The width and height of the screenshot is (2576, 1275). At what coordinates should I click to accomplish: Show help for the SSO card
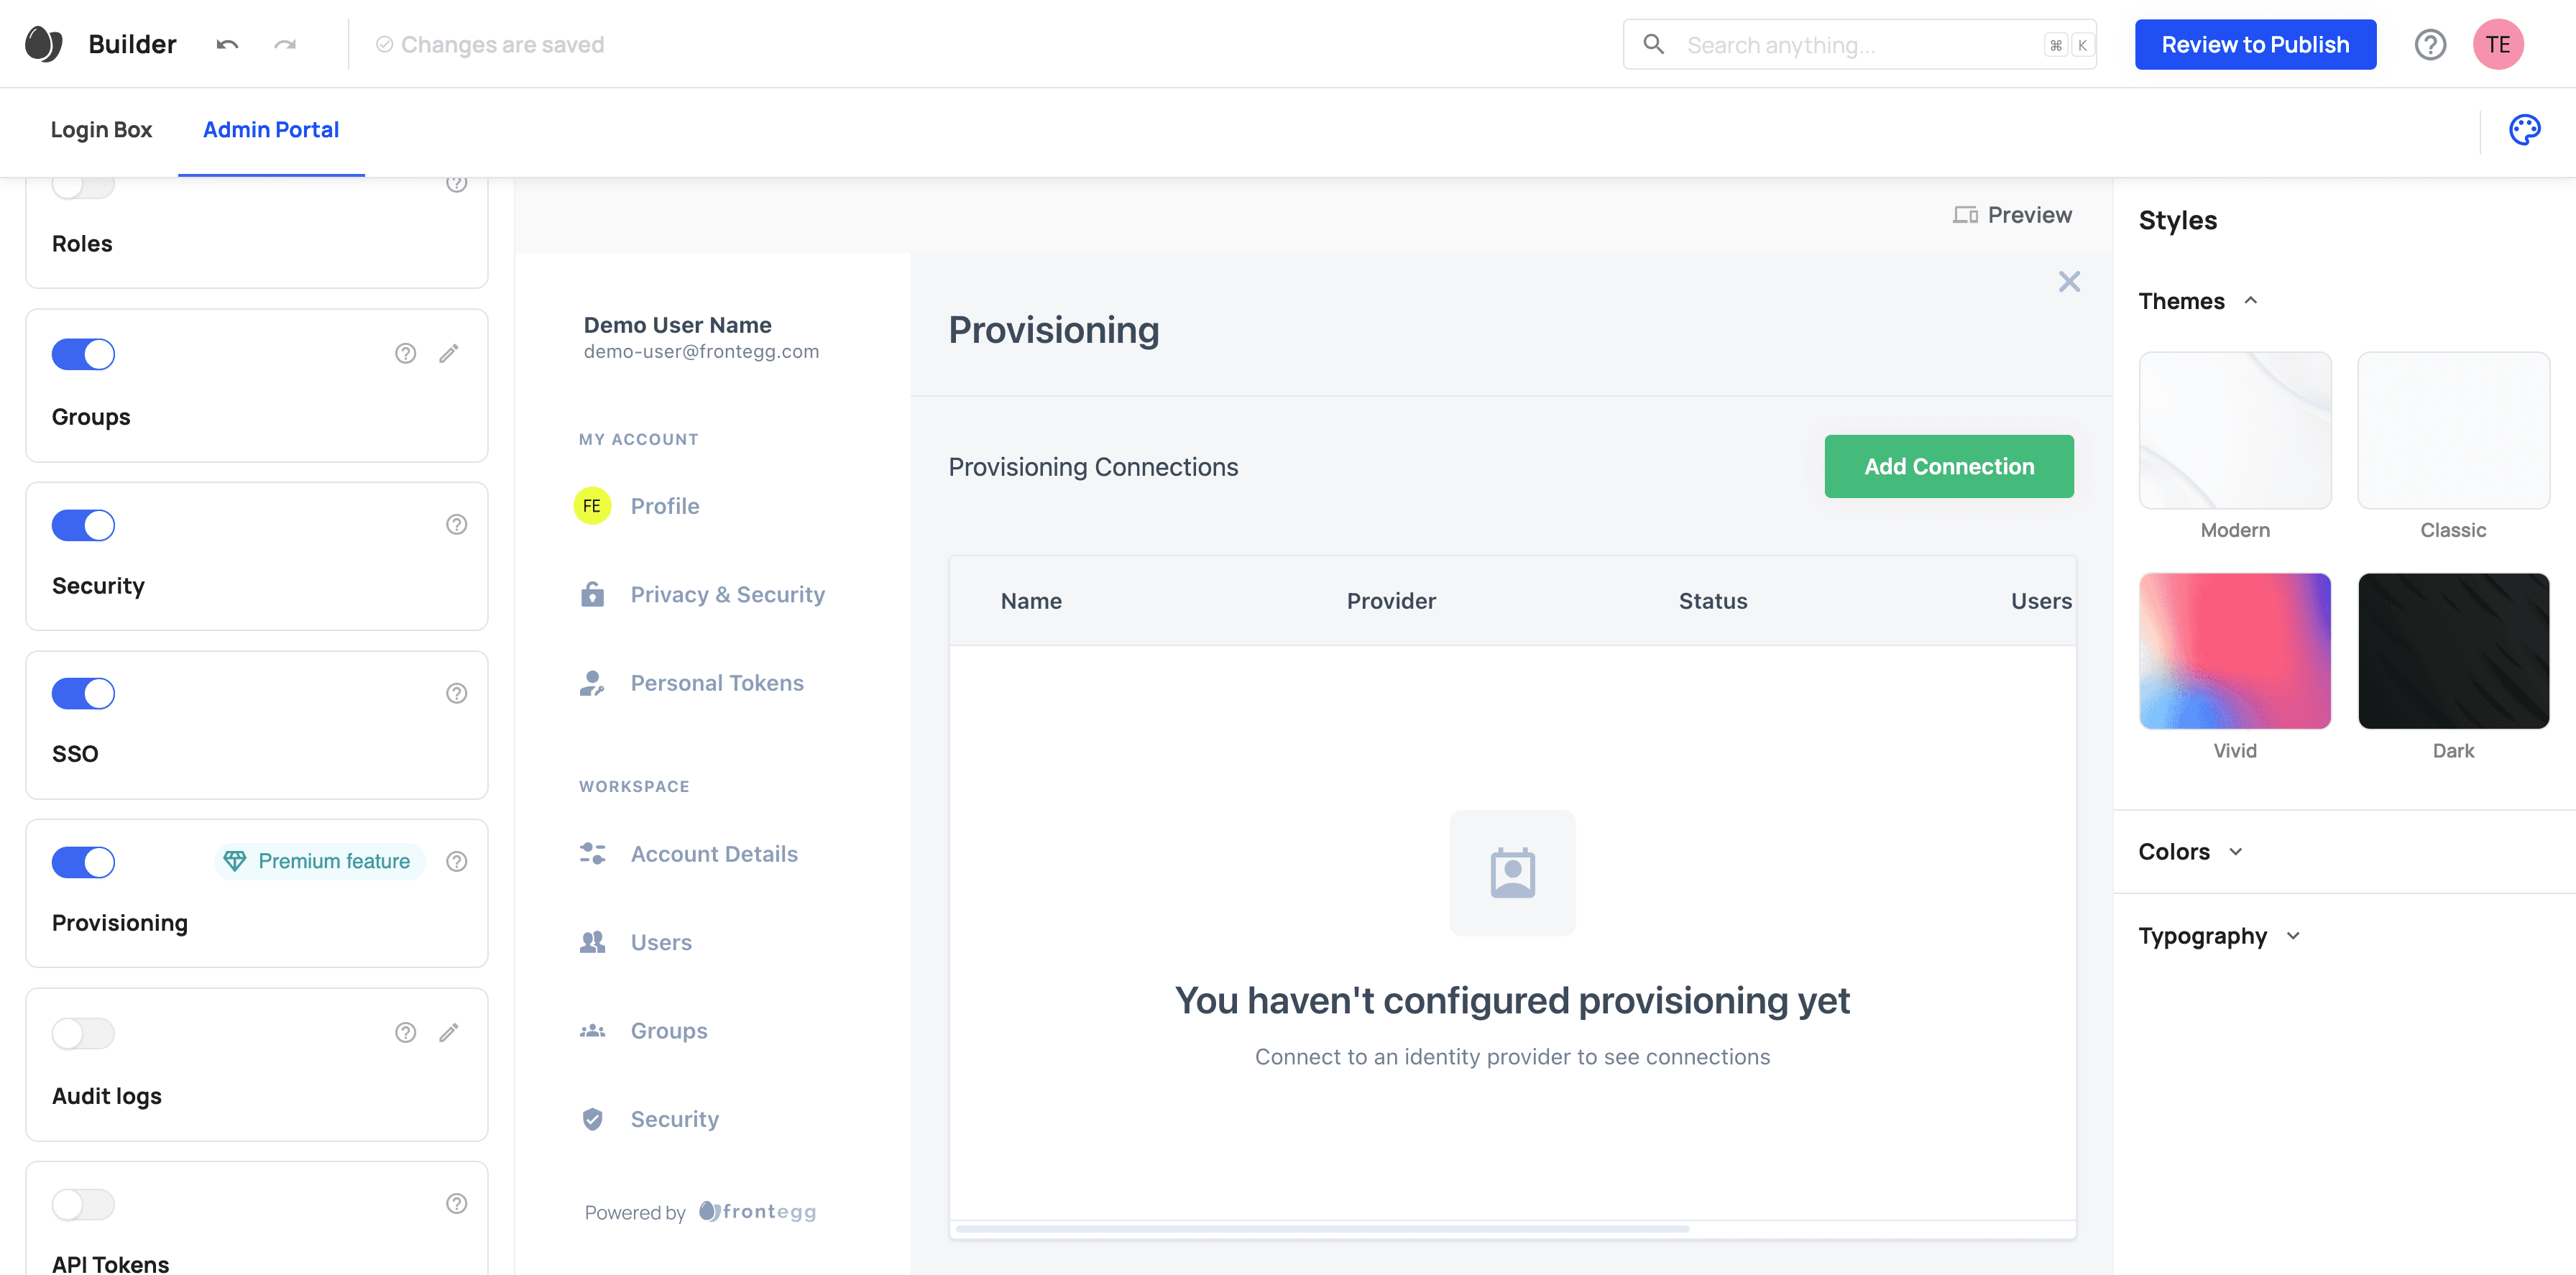[x=457, y=693]
